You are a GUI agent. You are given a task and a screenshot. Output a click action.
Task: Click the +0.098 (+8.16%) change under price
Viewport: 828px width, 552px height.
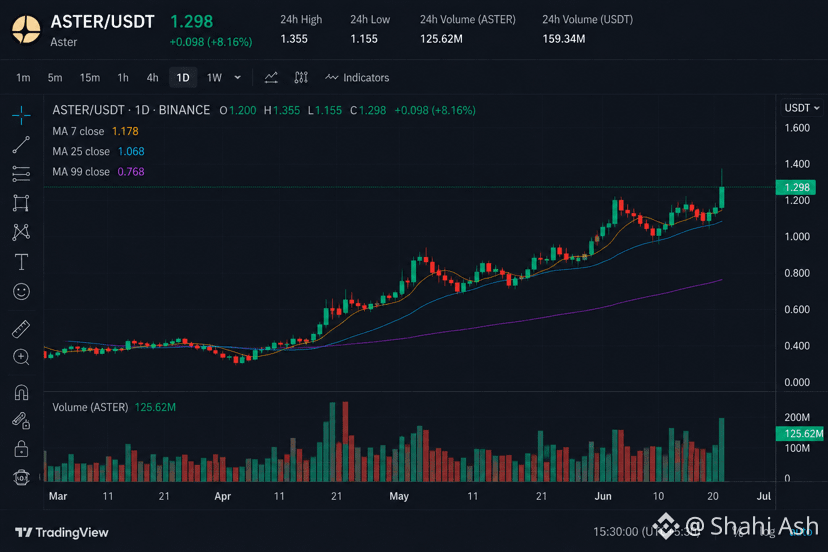[211, 42]
